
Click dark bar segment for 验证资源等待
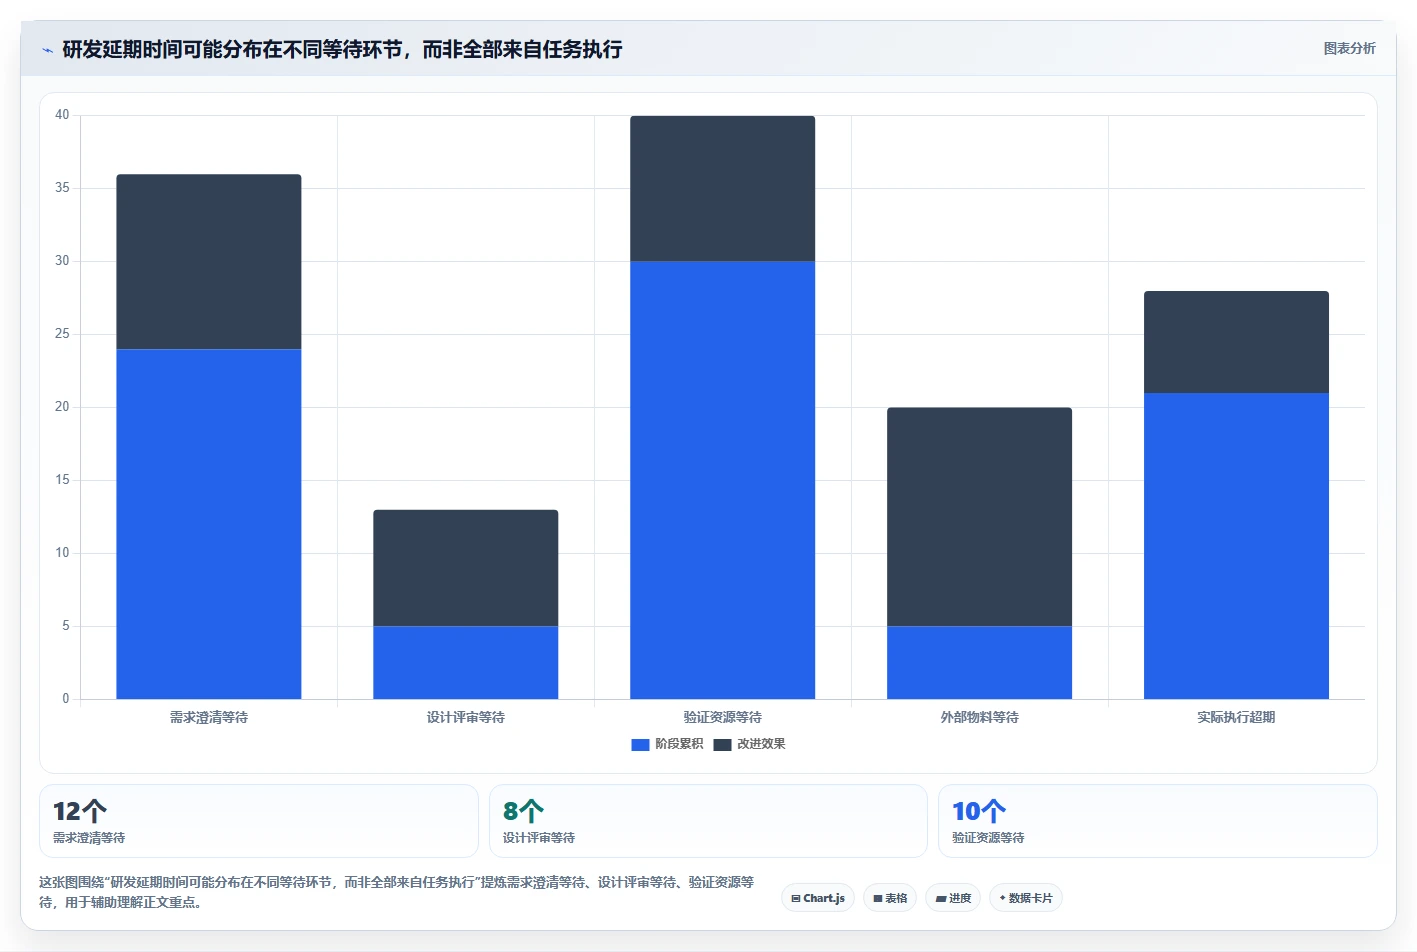(723, 189)
